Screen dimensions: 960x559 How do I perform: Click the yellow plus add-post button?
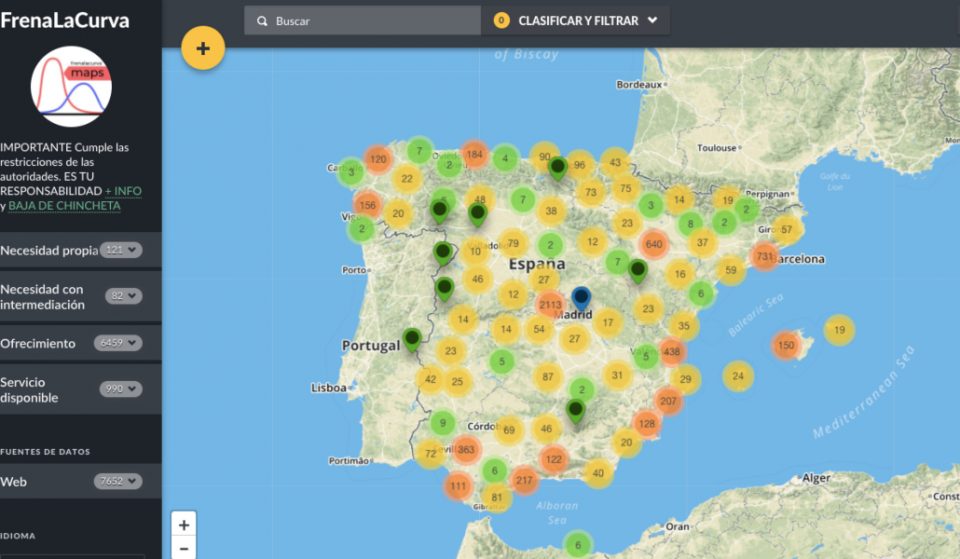[x=203, y=48]
